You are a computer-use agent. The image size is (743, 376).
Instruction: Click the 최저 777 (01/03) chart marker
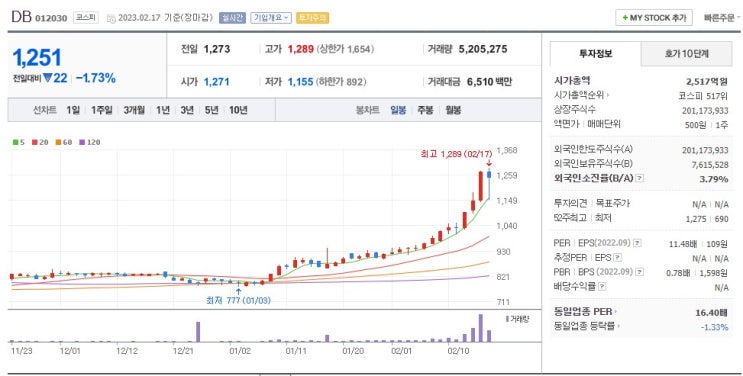coord(238,300)
